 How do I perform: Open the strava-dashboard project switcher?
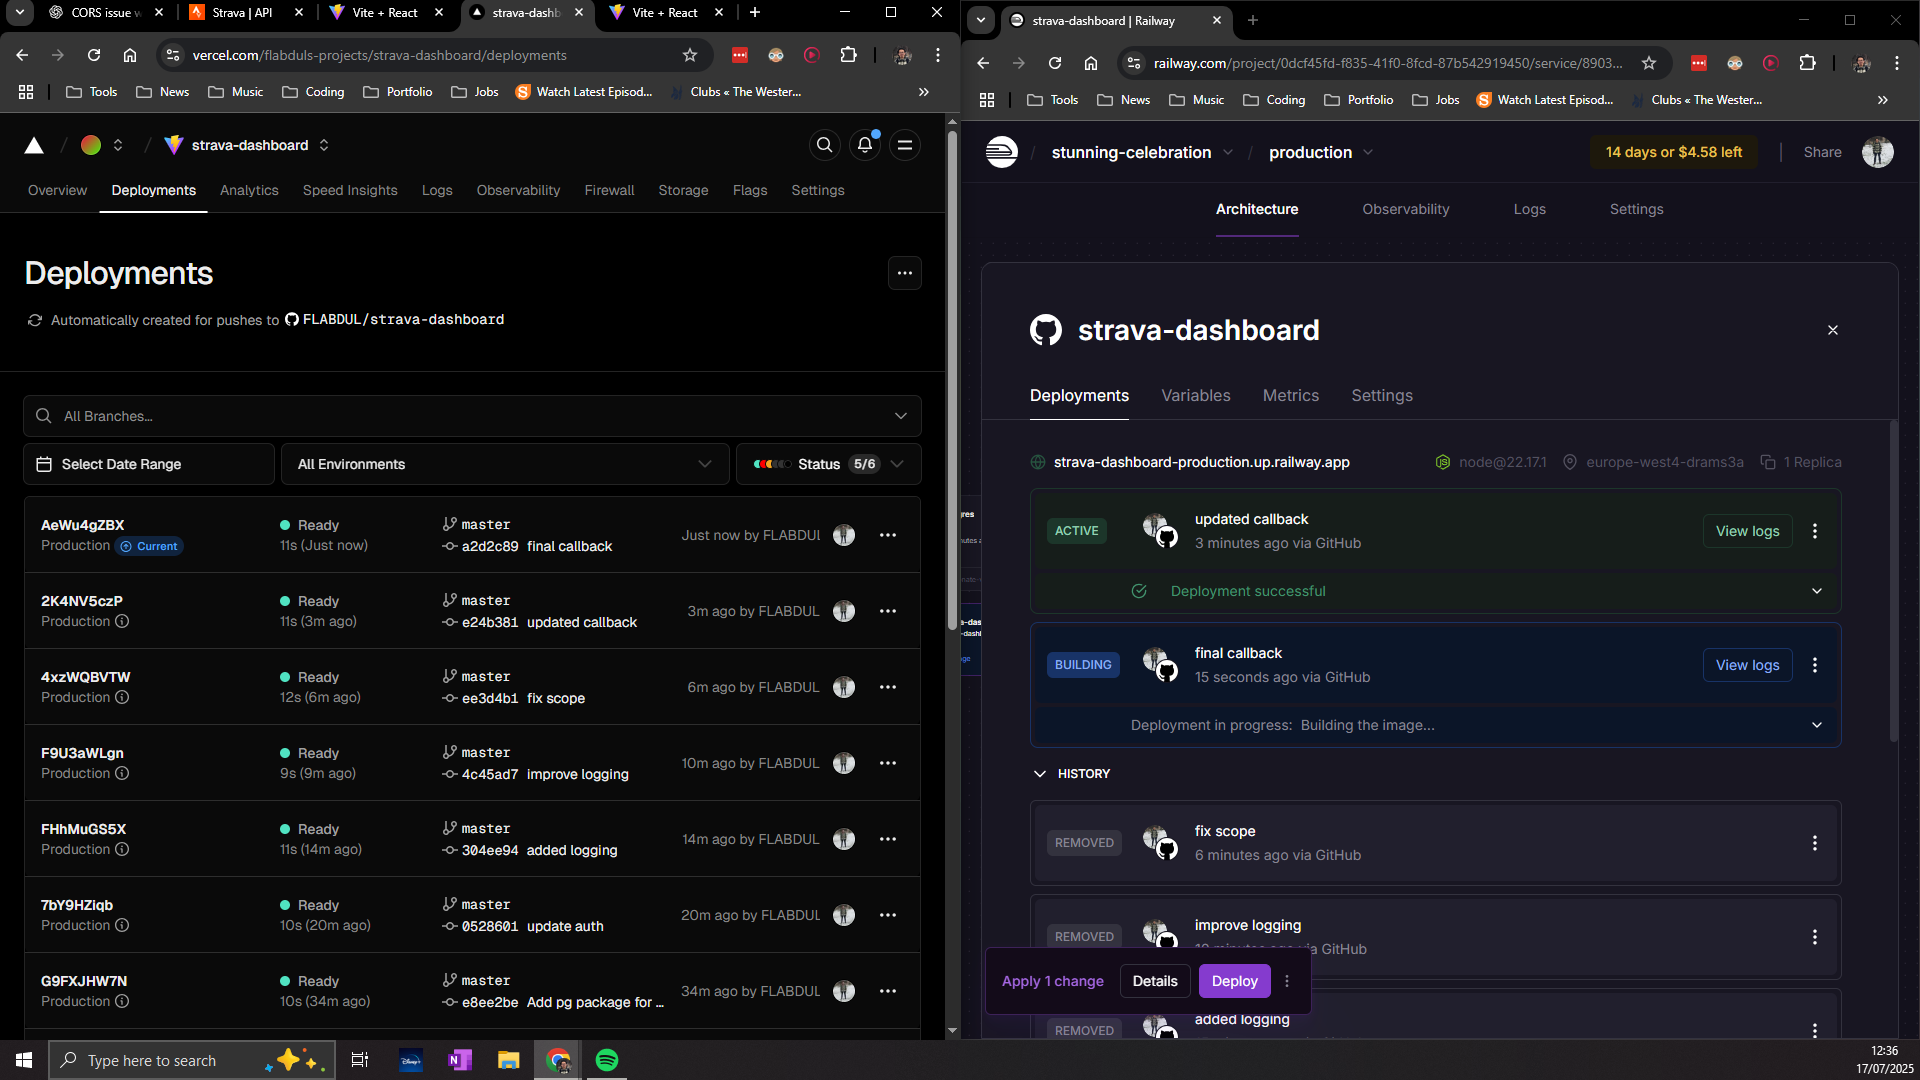[x=324, y=145]
